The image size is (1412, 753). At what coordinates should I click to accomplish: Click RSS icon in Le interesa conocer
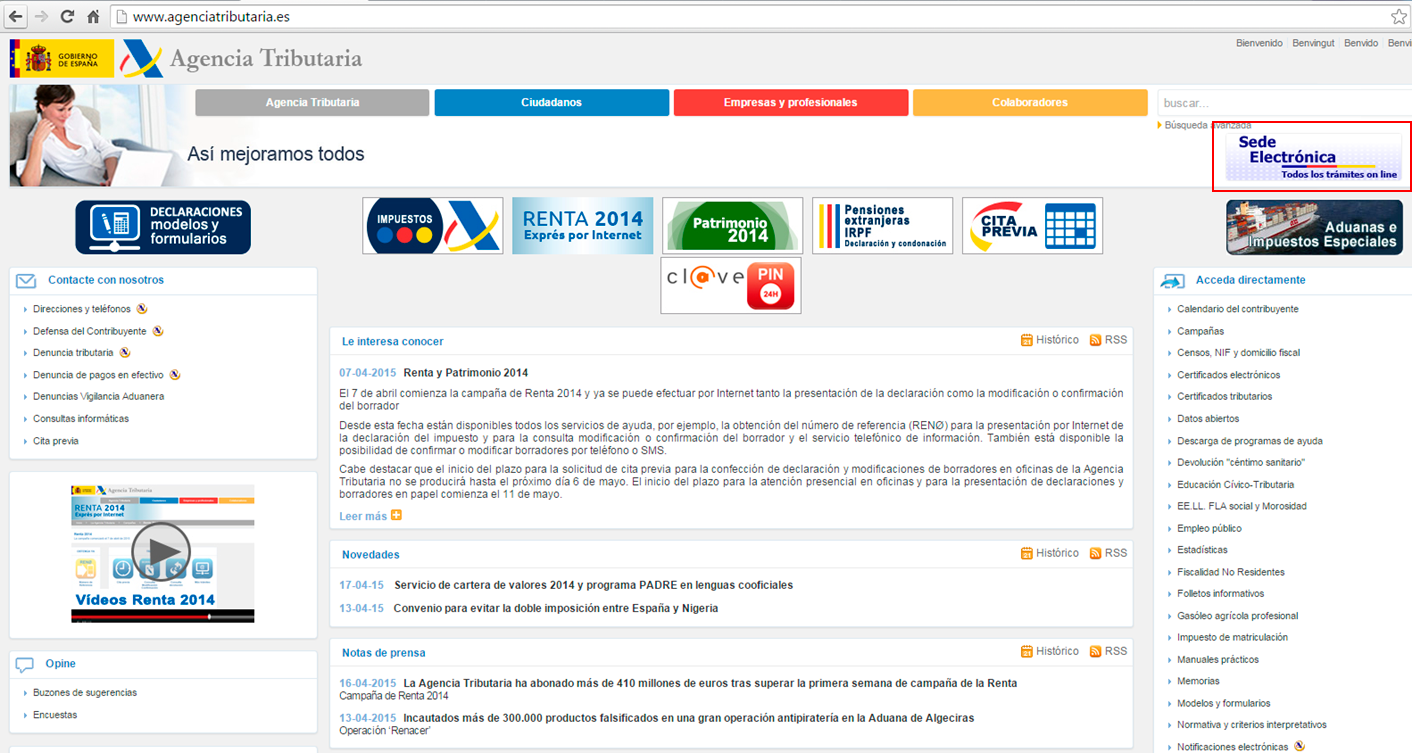(1095, 340)
